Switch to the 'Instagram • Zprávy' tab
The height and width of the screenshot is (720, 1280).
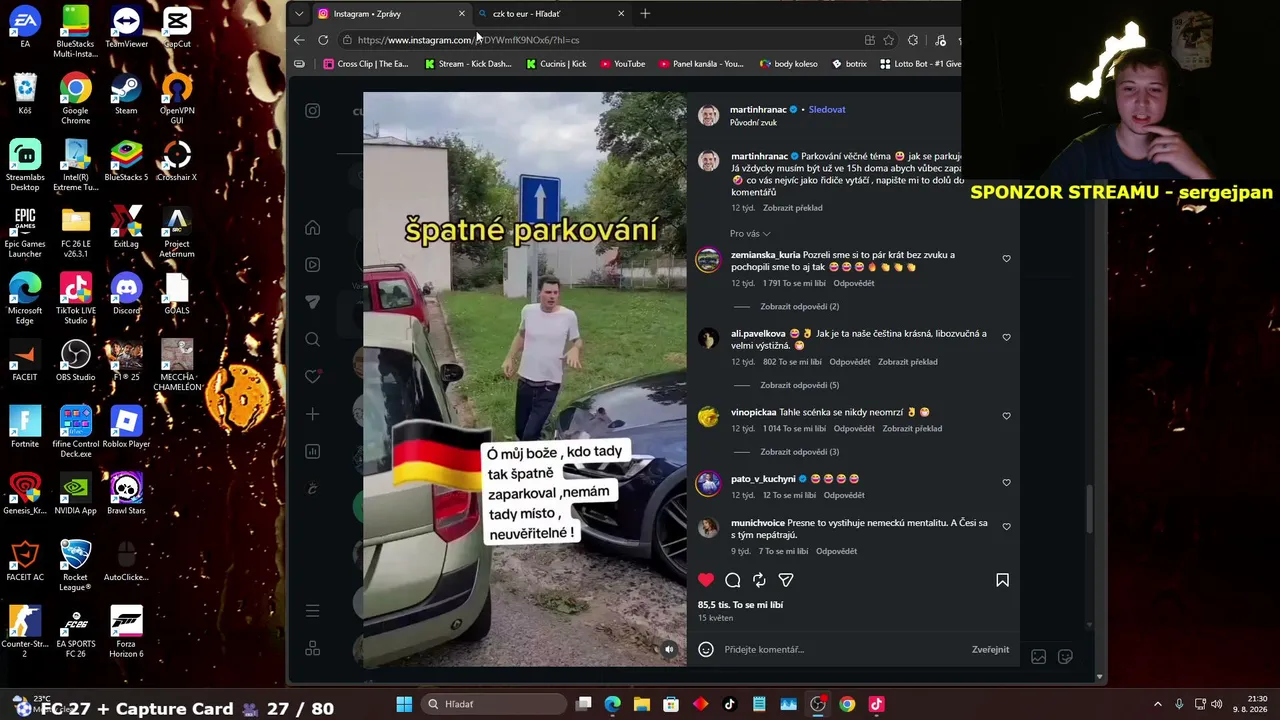(390, 14)
